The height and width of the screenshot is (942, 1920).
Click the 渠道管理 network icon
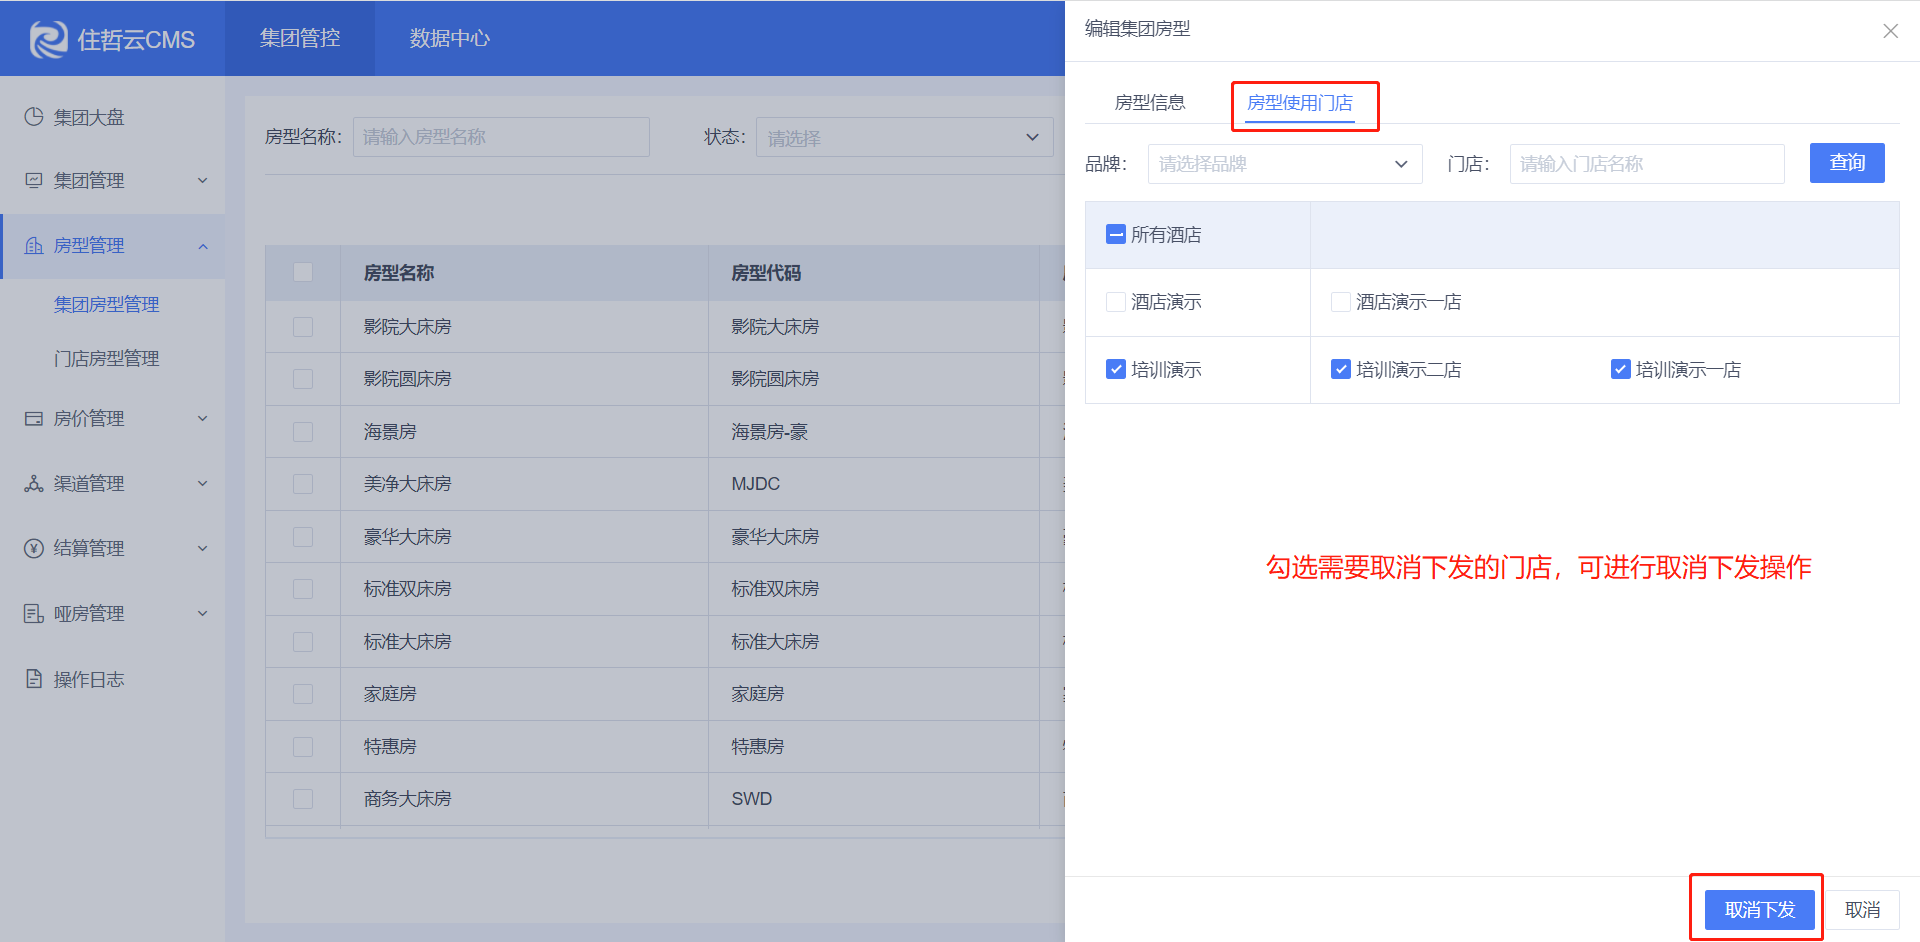[x=34, y=483]
